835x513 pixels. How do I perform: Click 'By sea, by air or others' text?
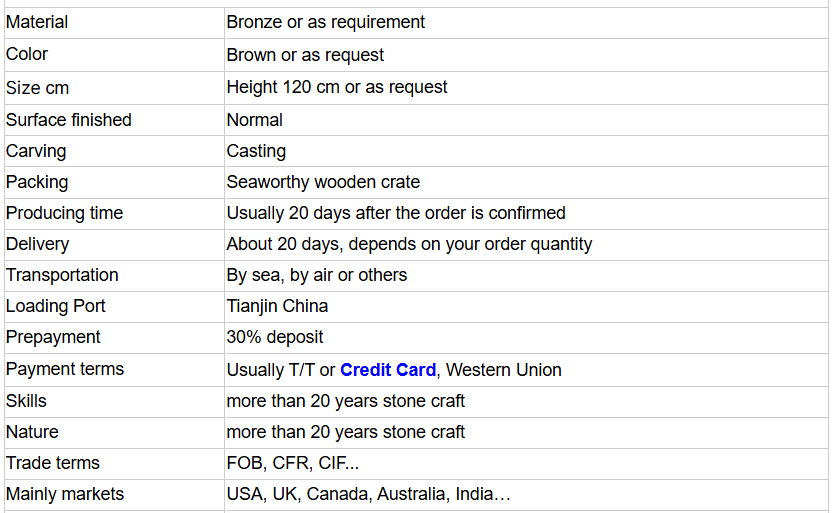click(317, 275)
